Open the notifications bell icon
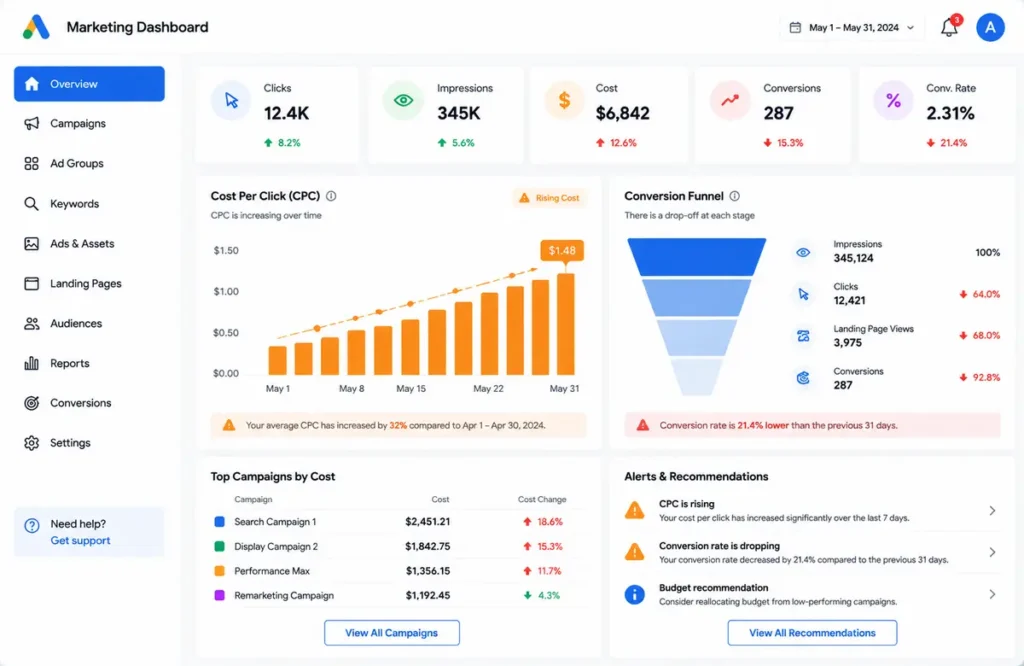Image resolution: width=1024 pixels, height=666 pixels. click(x=949, y=27)
